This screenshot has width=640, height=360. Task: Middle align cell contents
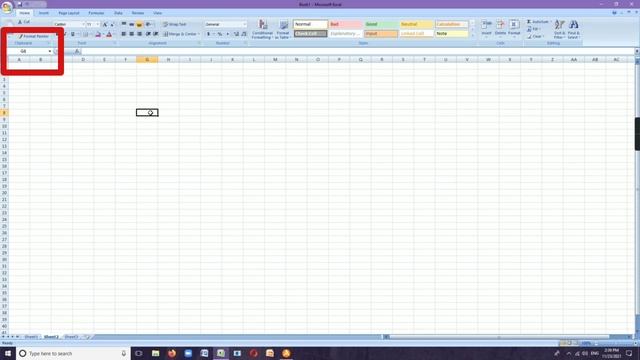click(131, 24)
